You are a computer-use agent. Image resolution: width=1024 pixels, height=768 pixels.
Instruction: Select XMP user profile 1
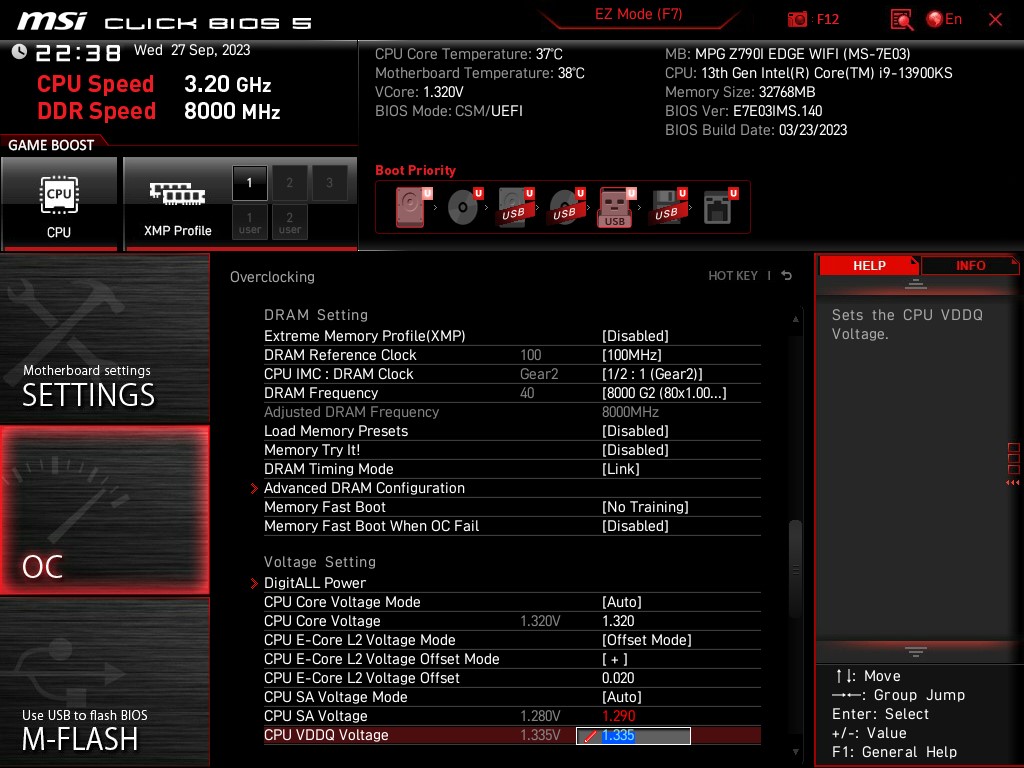(x=249, y=222)
